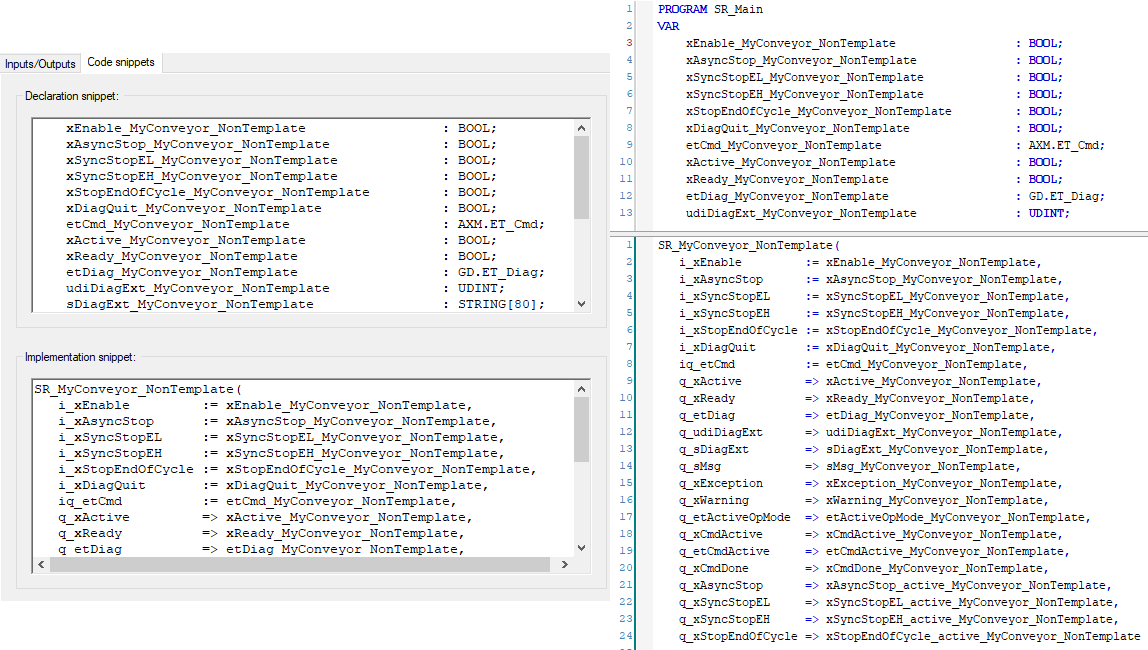Click the SR_MyConveyor_NonTemplate( line in Implementation snippet
The height and width of the screenshot is (650, 1148).
click(x=138, y=389)
